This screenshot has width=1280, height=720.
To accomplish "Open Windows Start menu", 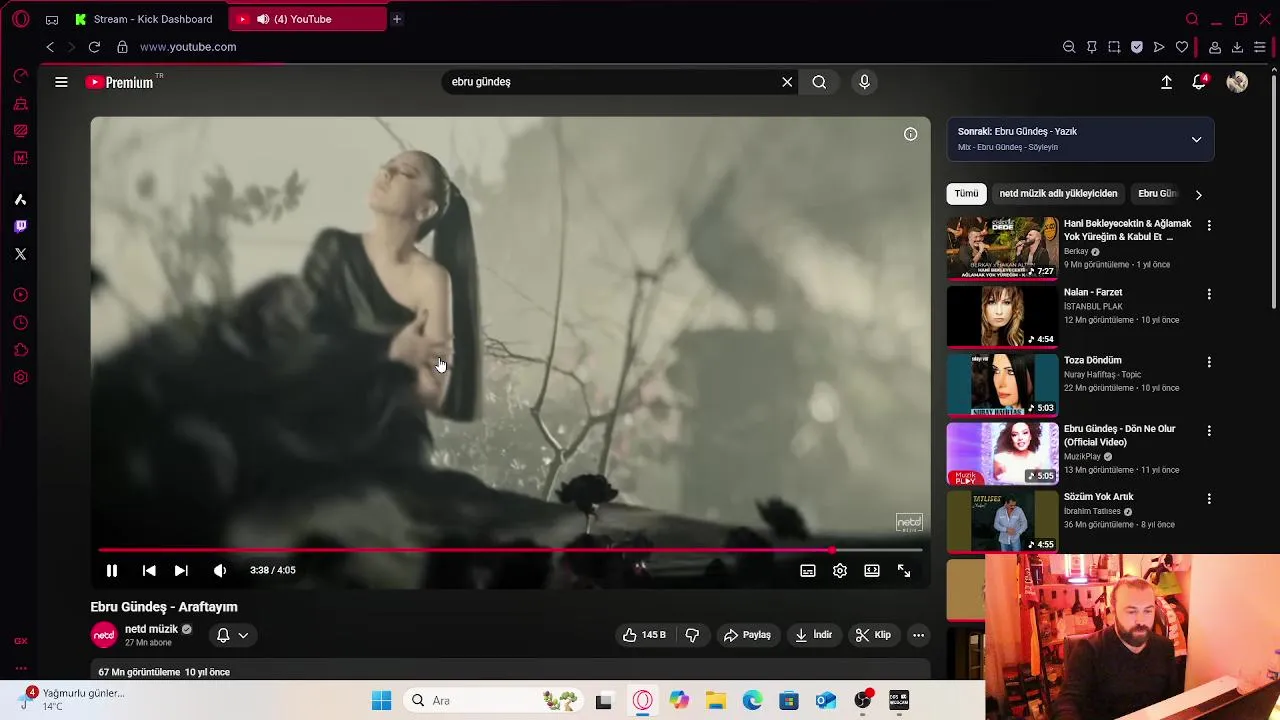I will pyautogui.click(x=381, y=700).
